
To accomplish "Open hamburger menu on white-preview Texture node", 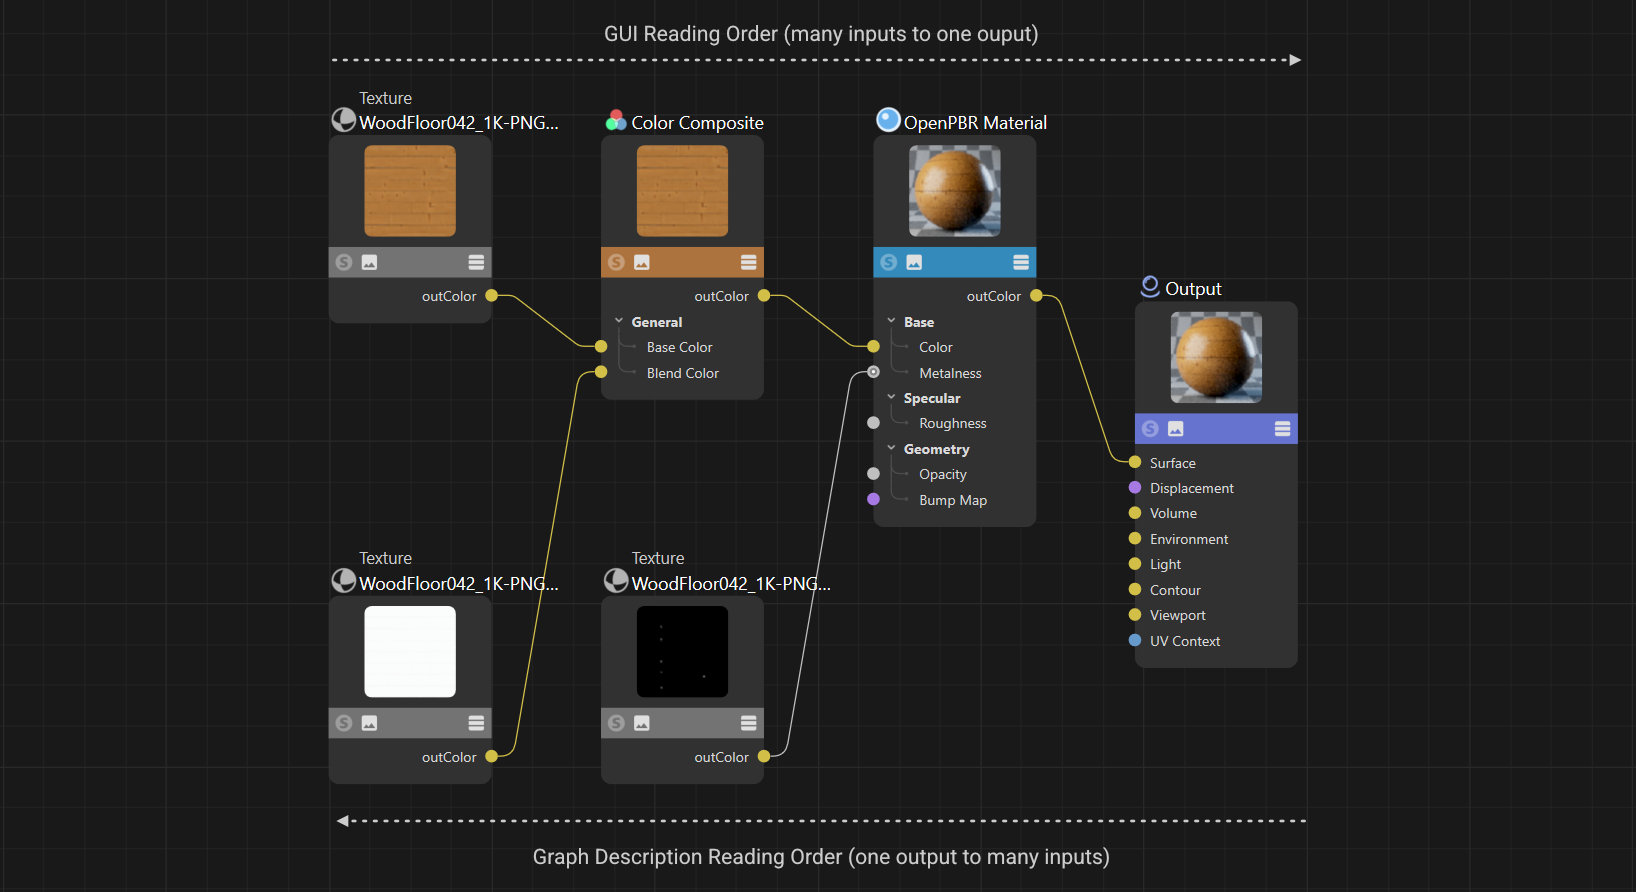I will tap(476, 723).
